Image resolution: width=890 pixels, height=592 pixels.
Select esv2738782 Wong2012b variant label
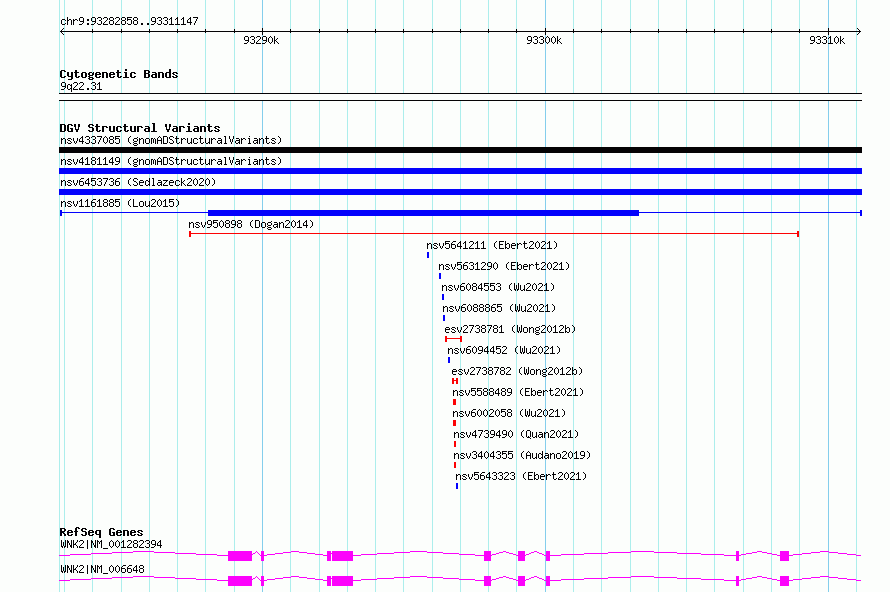click(x=517, y=371)
